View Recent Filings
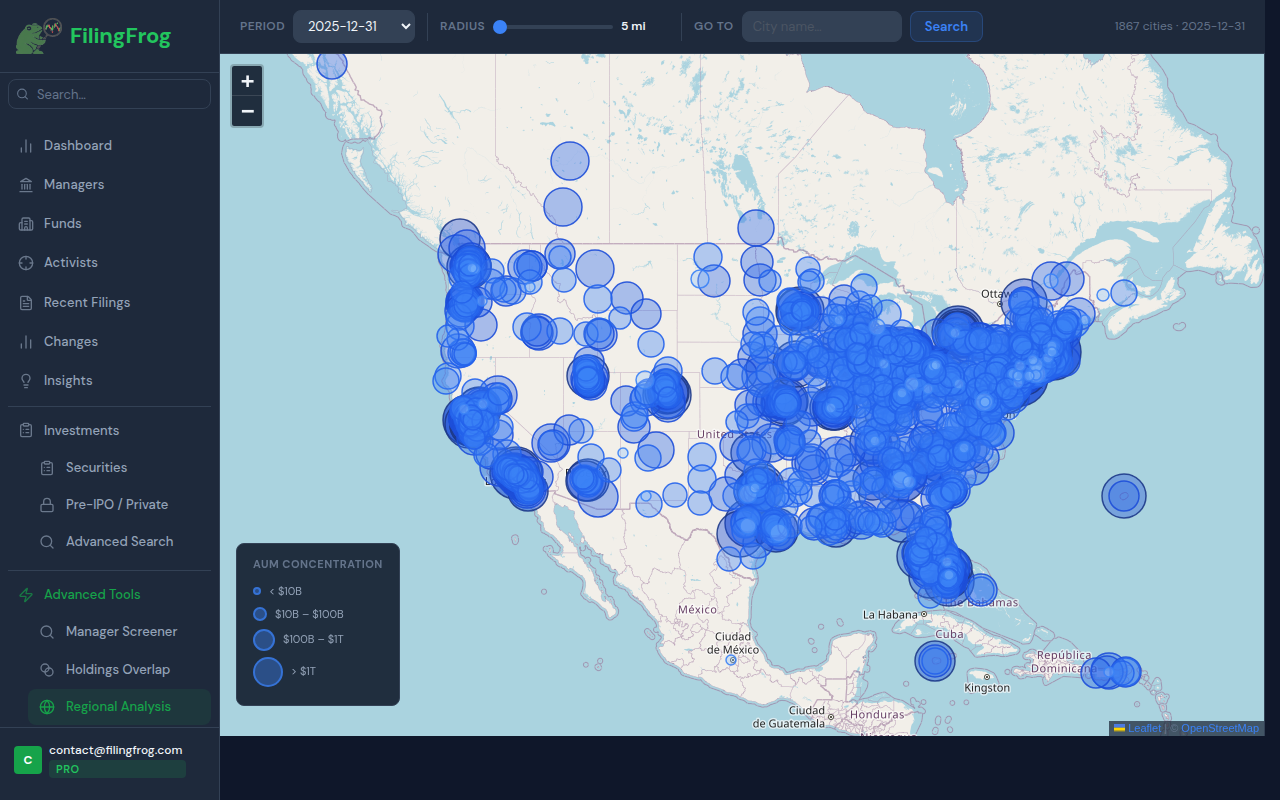 click(87, 302)
